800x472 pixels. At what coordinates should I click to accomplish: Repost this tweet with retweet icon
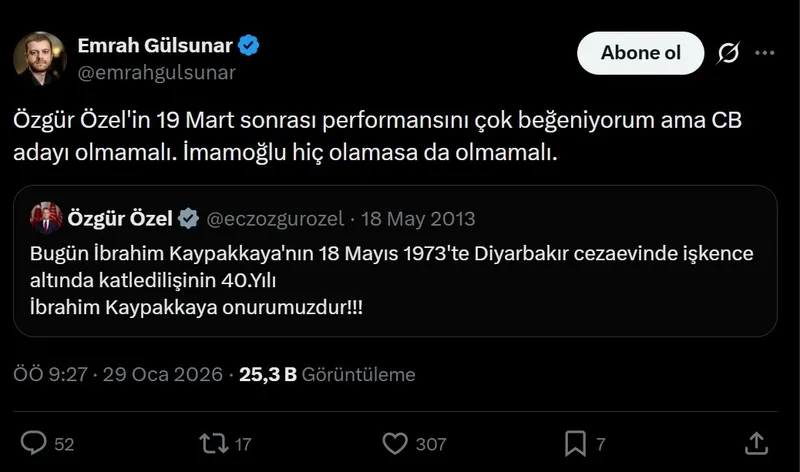tap(212, 442)
